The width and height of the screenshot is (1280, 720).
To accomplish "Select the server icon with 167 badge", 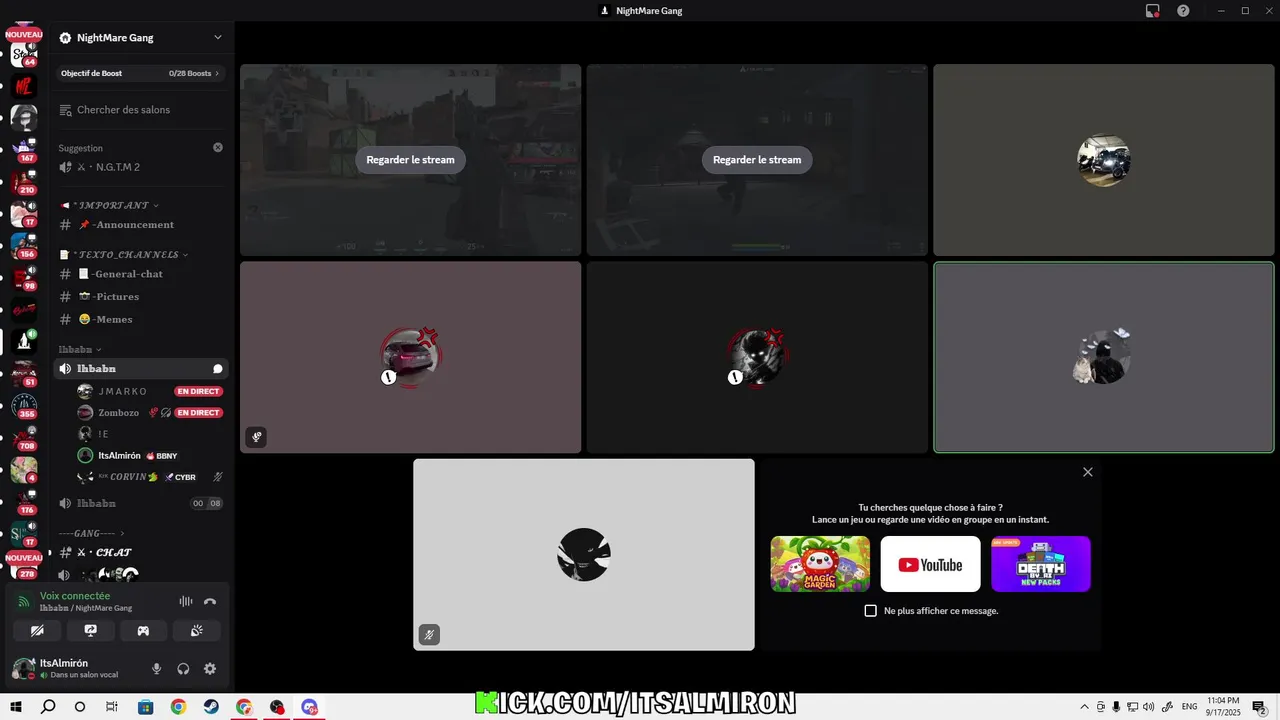I will 24,149.
